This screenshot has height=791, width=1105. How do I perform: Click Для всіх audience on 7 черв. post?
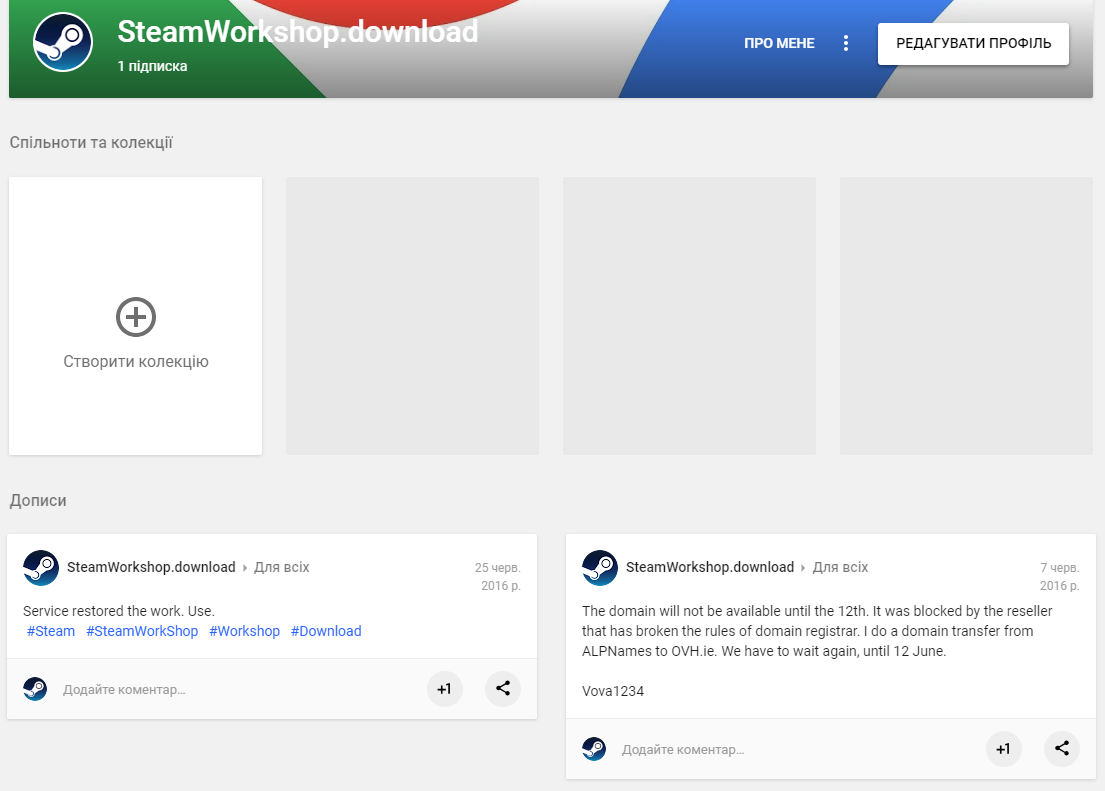[840, 568]
